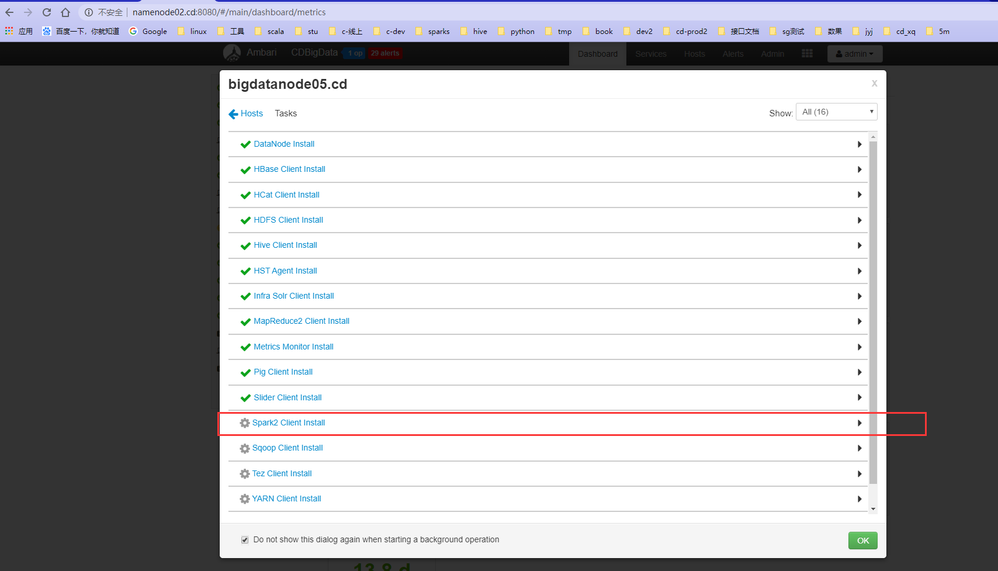Switch to the Services tab

coord(650,53)
